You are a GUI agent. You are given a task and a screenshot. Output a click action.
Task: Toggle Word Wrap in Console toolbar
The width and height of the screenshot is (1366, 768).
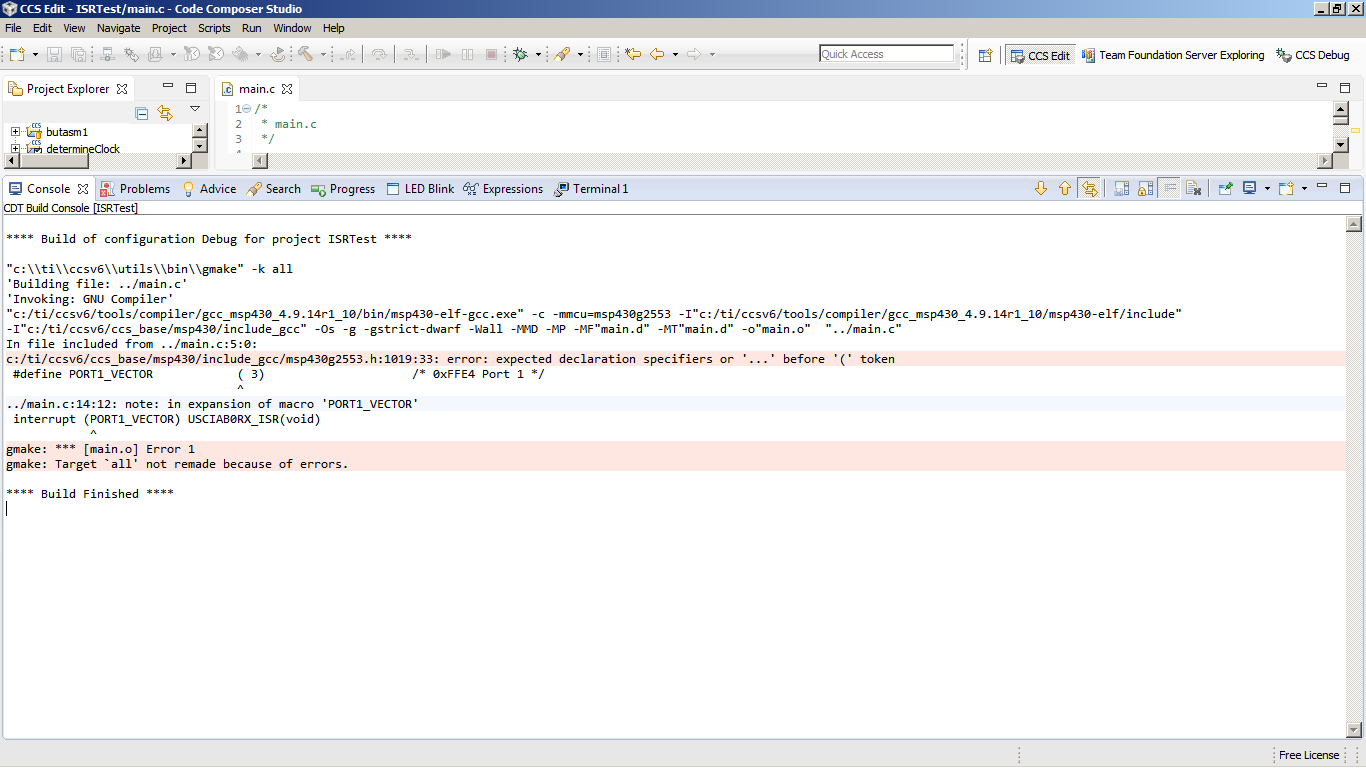(1169, 188)
